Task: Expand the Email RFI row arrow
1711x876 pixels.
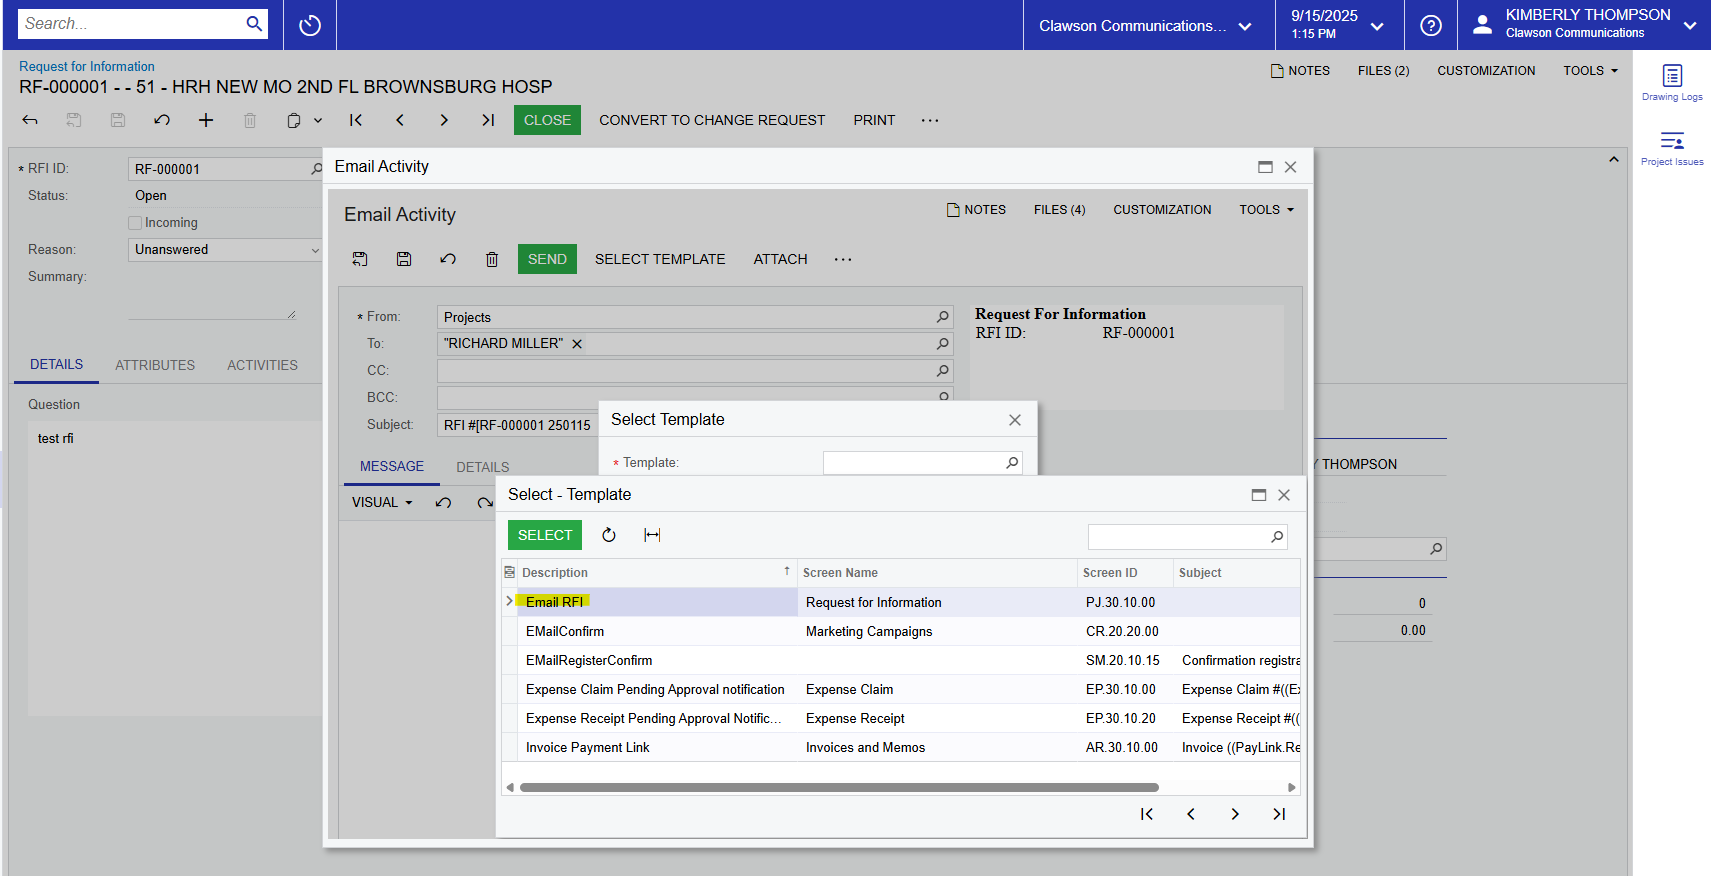Action: coord(509,601)
